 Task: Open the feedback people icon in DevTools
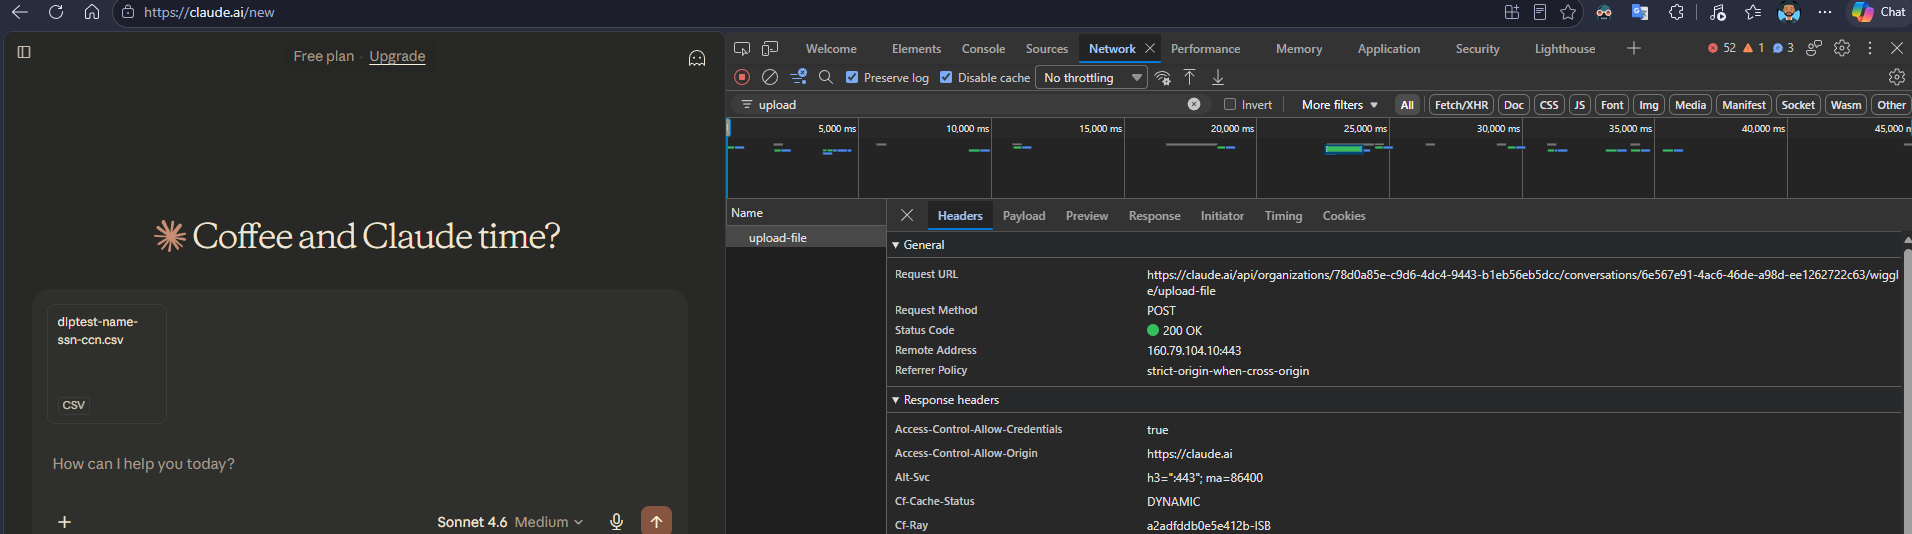click(x=1814, y=48)
